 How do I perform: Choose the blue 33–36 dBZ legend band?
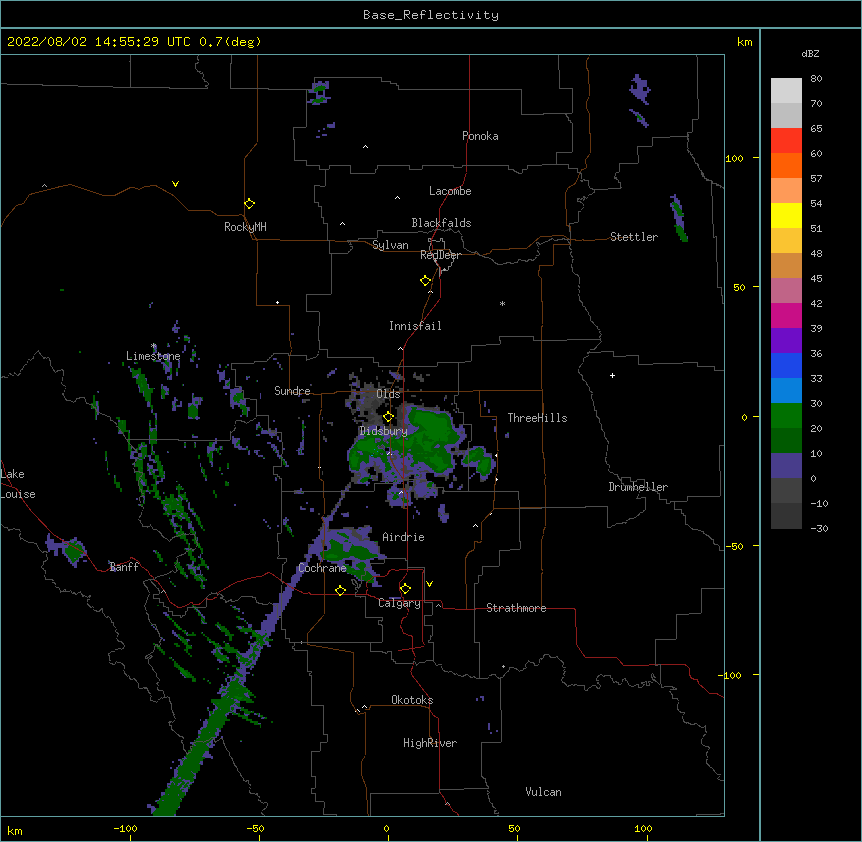(786, 365)
